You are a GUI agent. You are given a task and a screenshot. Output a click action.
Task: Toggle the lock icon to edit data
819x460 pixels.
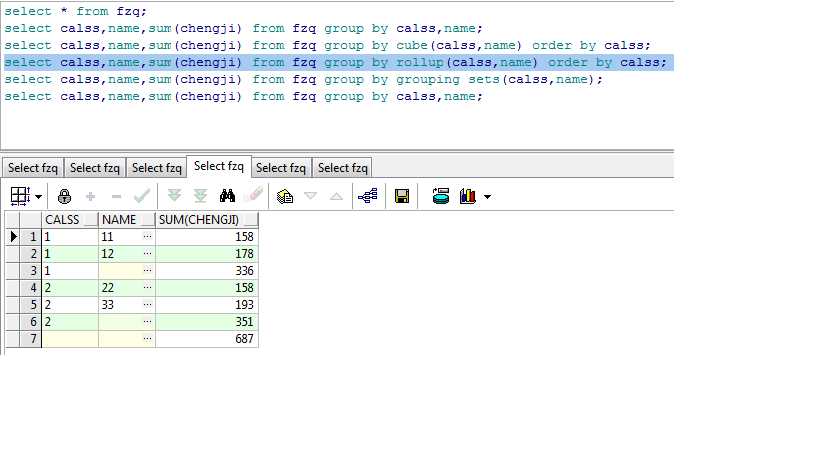pos(64,196)
